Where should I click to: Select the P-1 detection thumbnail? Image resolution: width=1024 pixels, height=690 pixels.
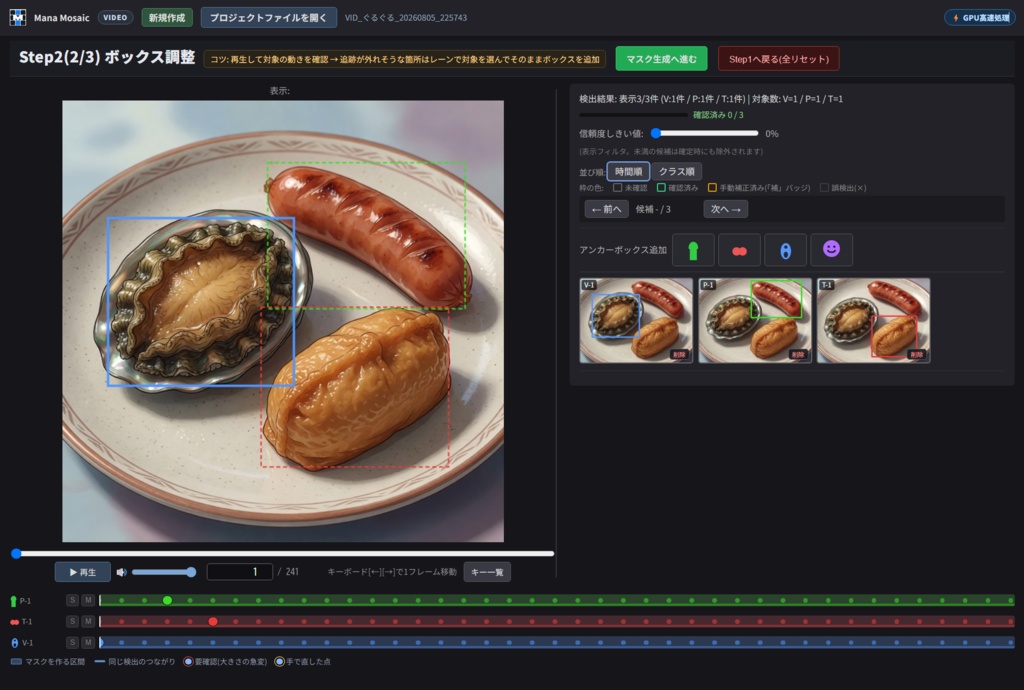755,321
